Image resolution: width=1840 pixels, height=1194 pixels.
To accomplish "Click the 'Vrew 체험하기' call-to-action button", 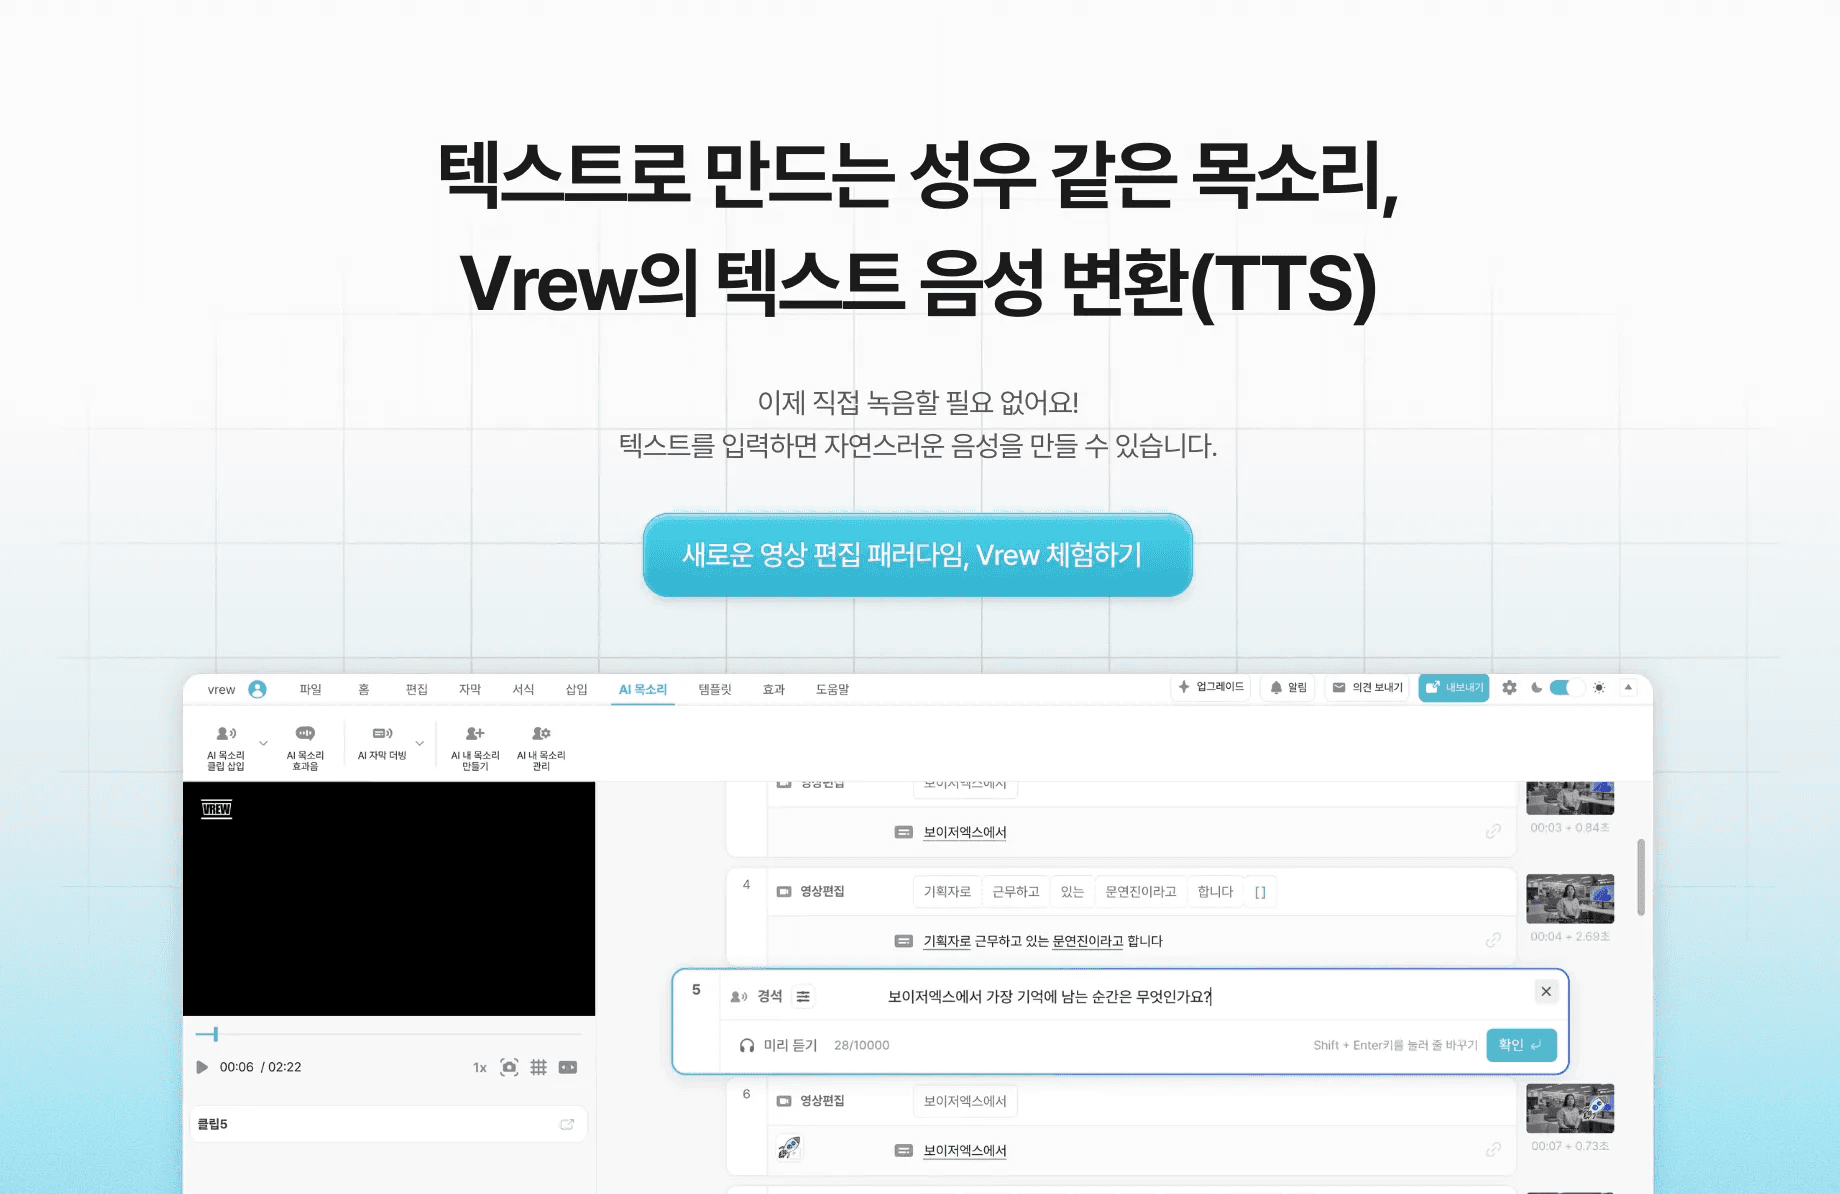I will (x=917, y=555).
